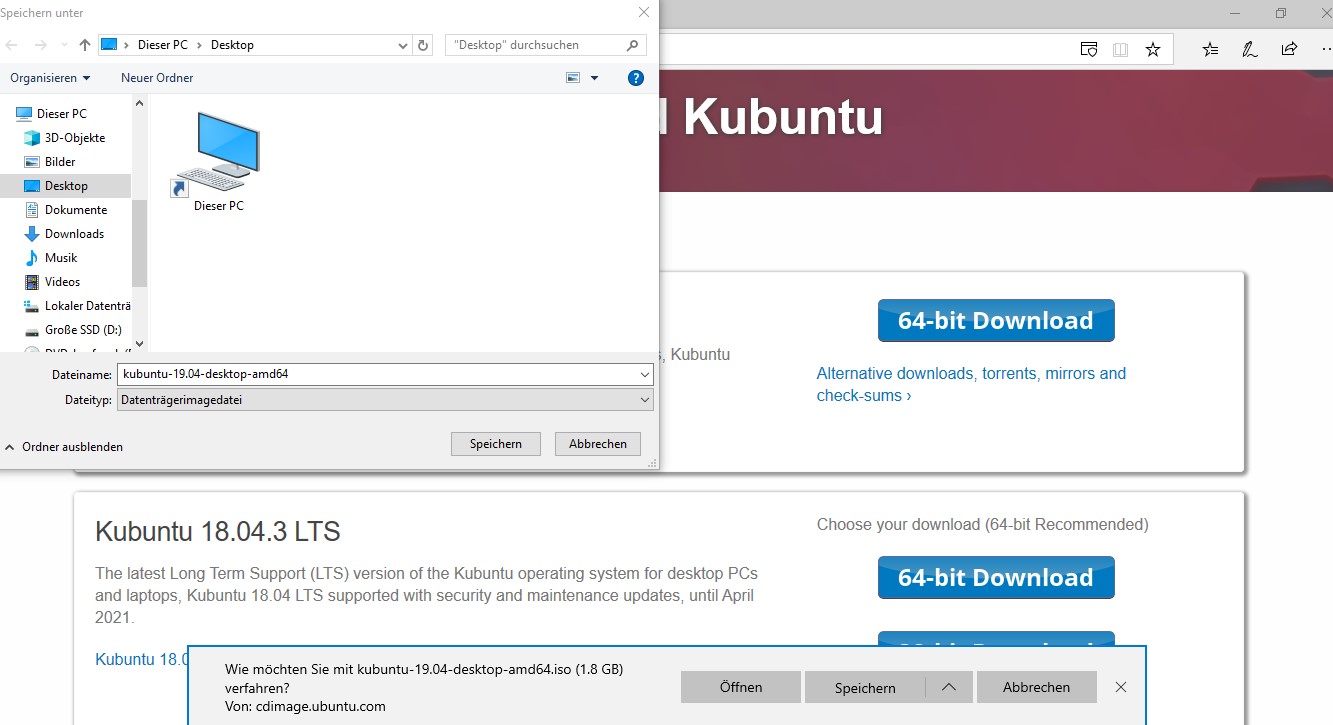Go up one folder level in the save dialog

pyautogui.click(x=85, y=45)
